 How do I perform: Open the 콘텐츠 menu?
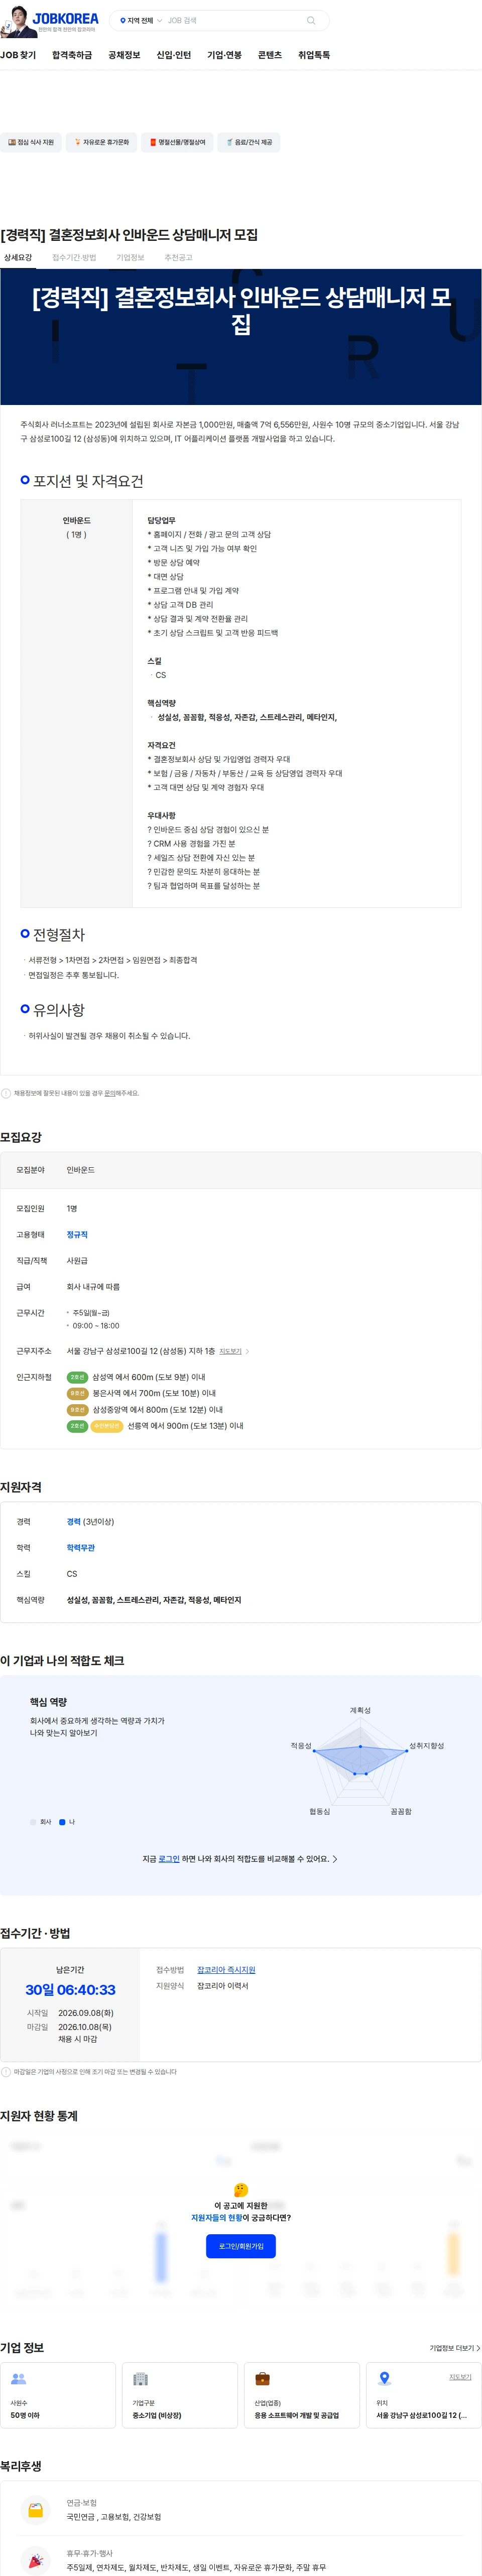pyautogui.click(x=270, y=55)
